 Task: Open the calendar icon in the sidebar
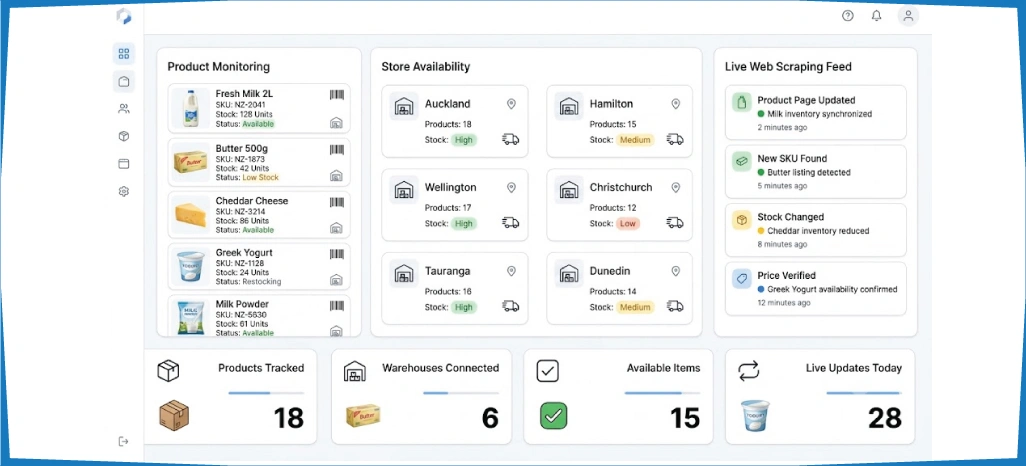point(124,164)
